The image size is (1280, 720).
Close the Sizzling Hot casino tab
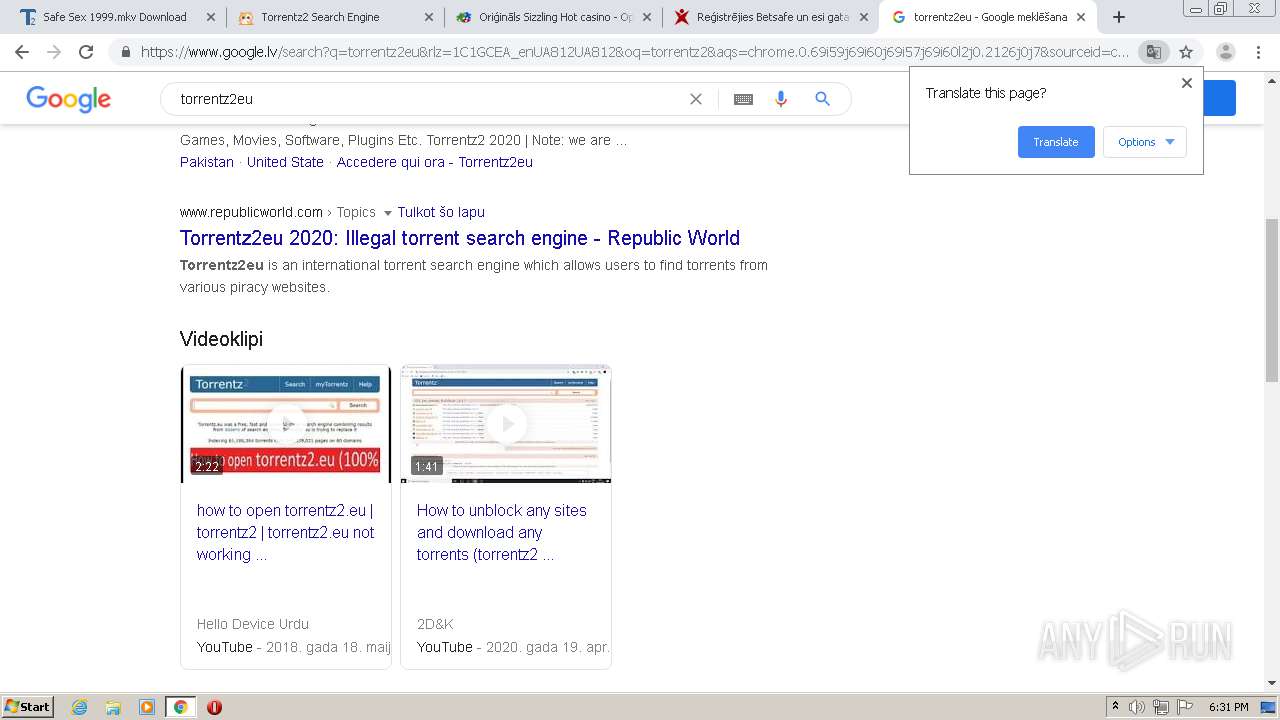(x=646, y=17)
